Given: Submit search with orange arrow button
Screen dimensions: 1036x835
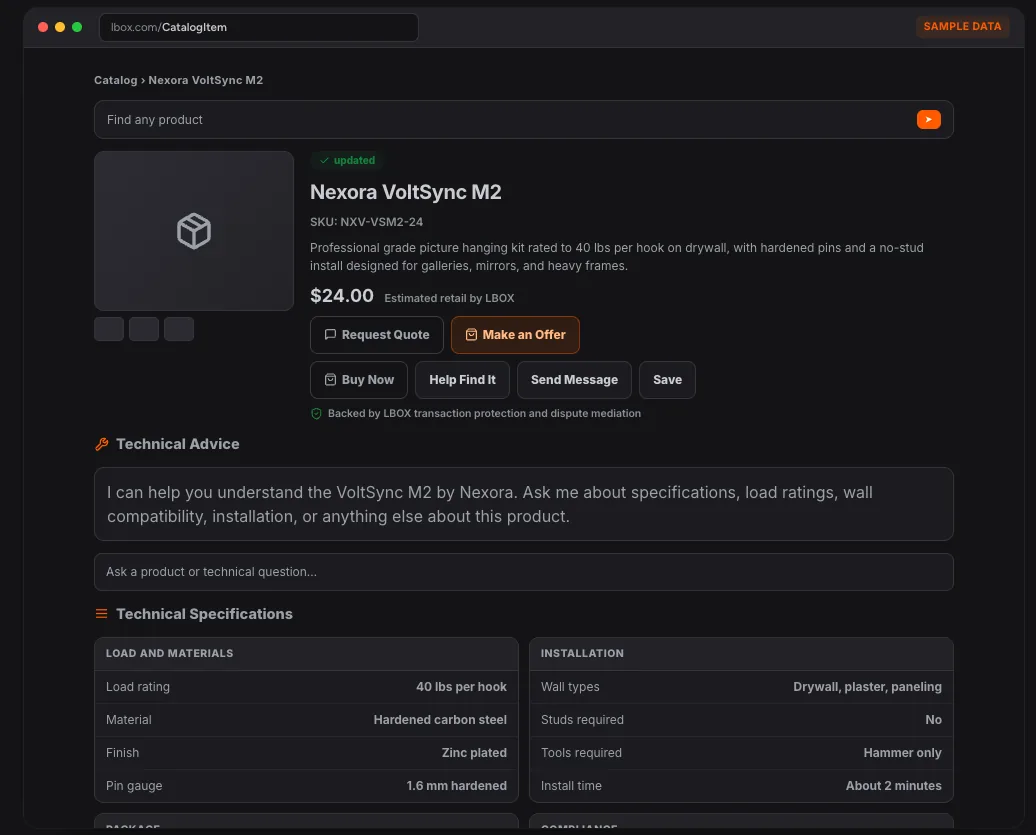Looking at the screenshot, I should (928, 120).
